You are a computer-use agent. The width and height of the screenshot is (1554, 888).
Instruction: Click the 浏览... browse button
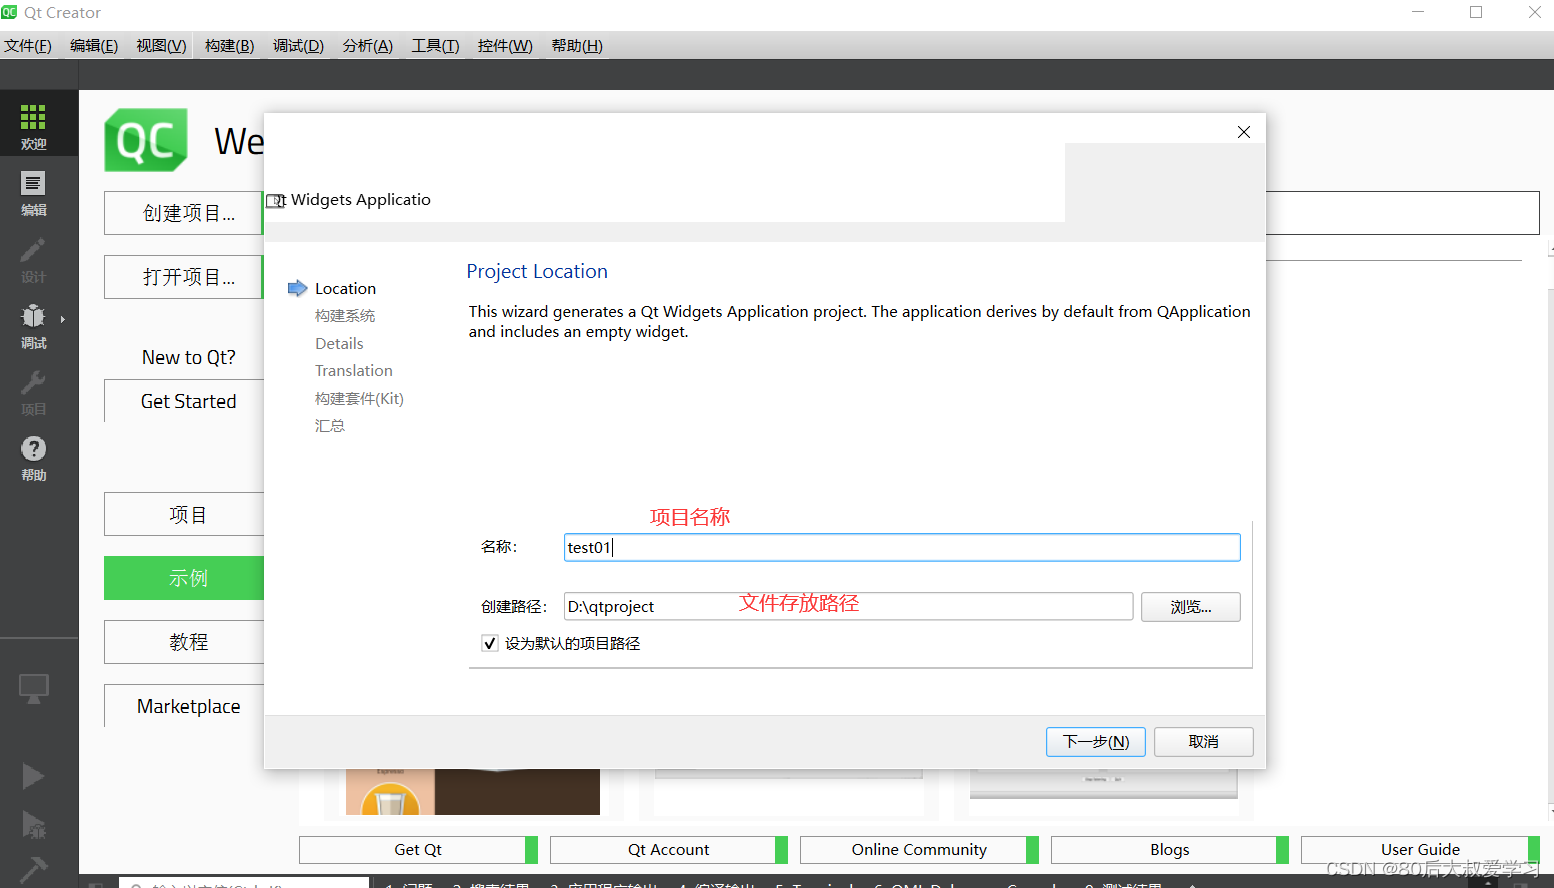1191,607
